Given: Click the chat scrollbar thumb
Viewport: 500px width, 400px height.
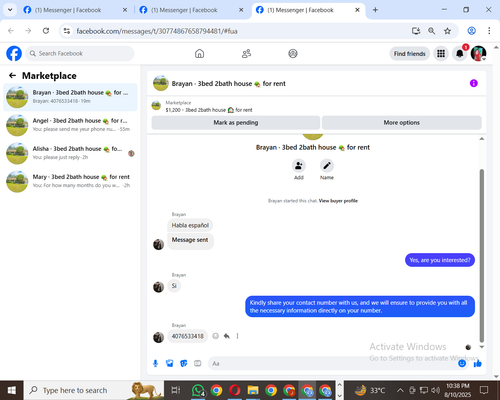Looking at the screenshot, I should click(x=481, y=256).
